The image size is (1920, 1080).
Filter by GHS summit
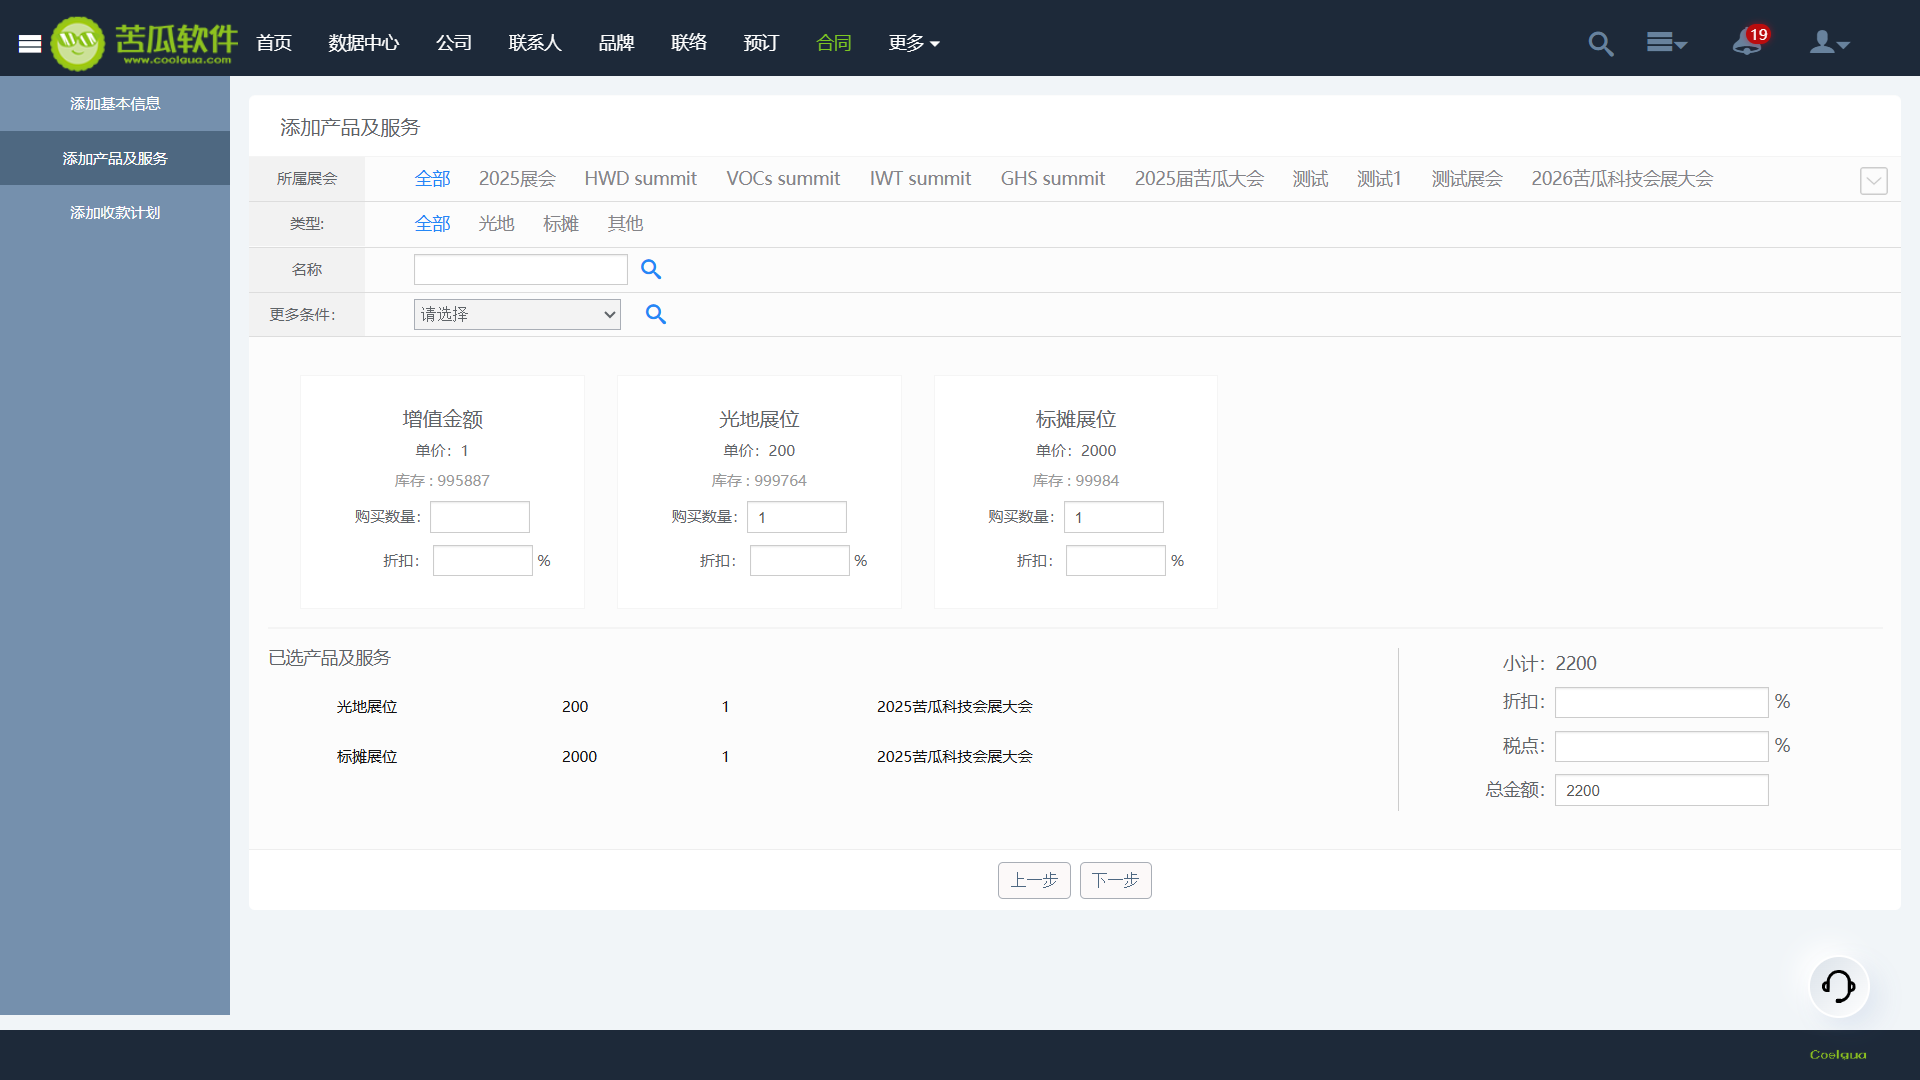tap(1053, 179)
